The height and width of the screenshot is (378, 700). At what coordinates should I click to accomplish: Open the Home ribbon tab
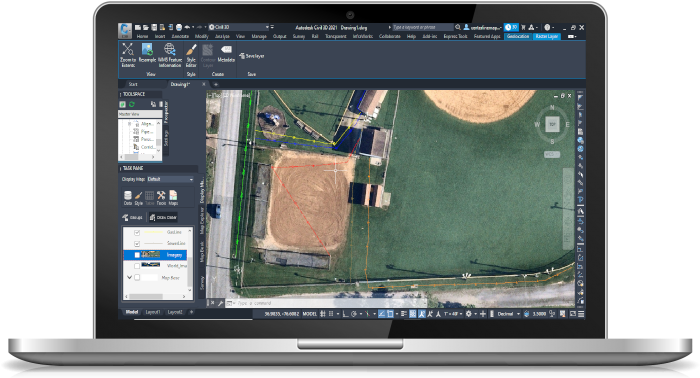pyautogui.click(x=142, y=36)
